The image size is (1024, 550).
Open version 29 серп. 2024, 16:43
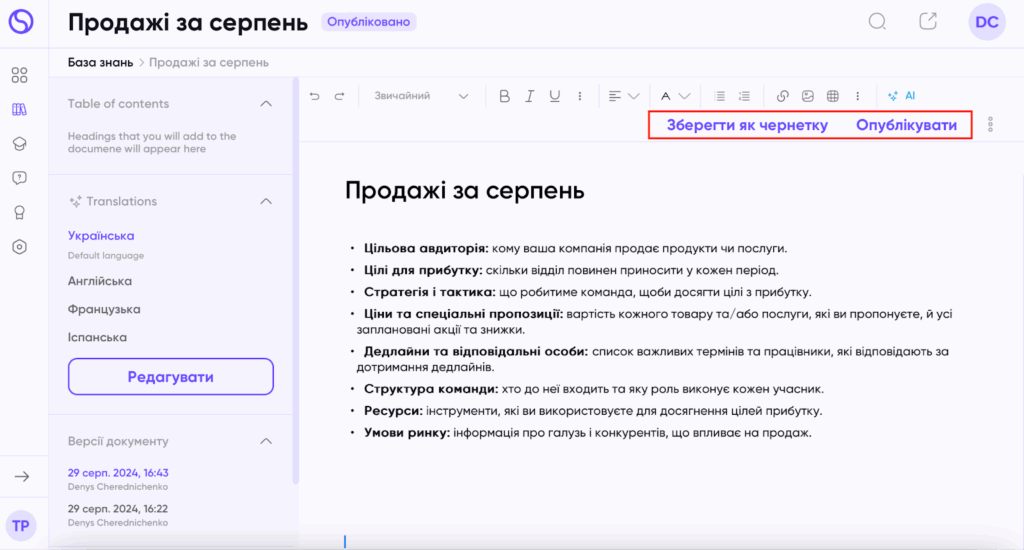coord(118,473)
